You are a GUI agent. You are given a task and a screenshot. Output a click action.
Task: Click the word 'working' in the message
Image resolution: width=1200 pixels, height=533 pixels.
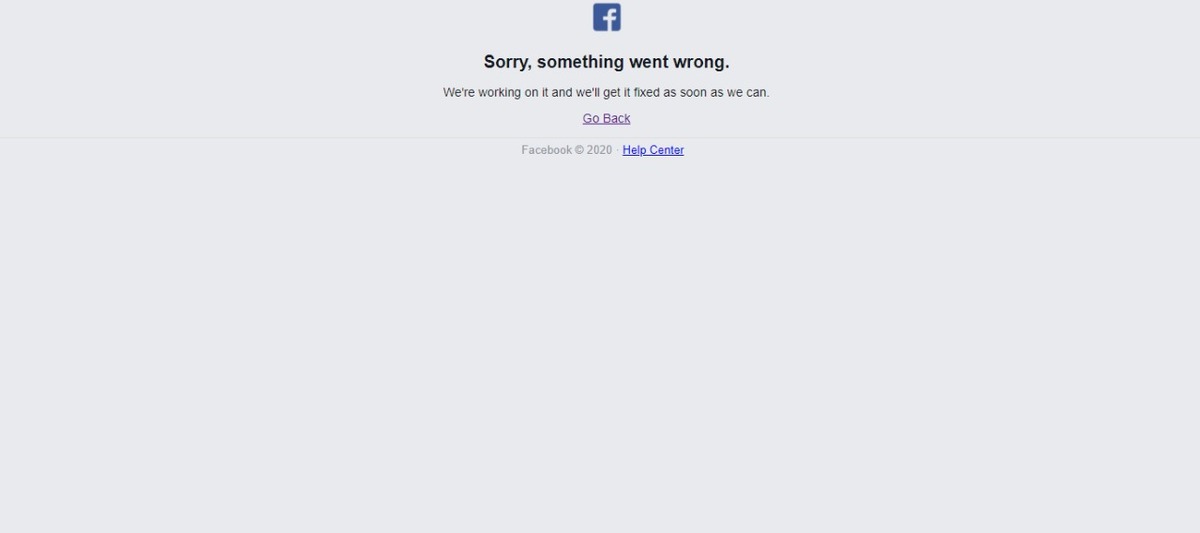[498, 92]
